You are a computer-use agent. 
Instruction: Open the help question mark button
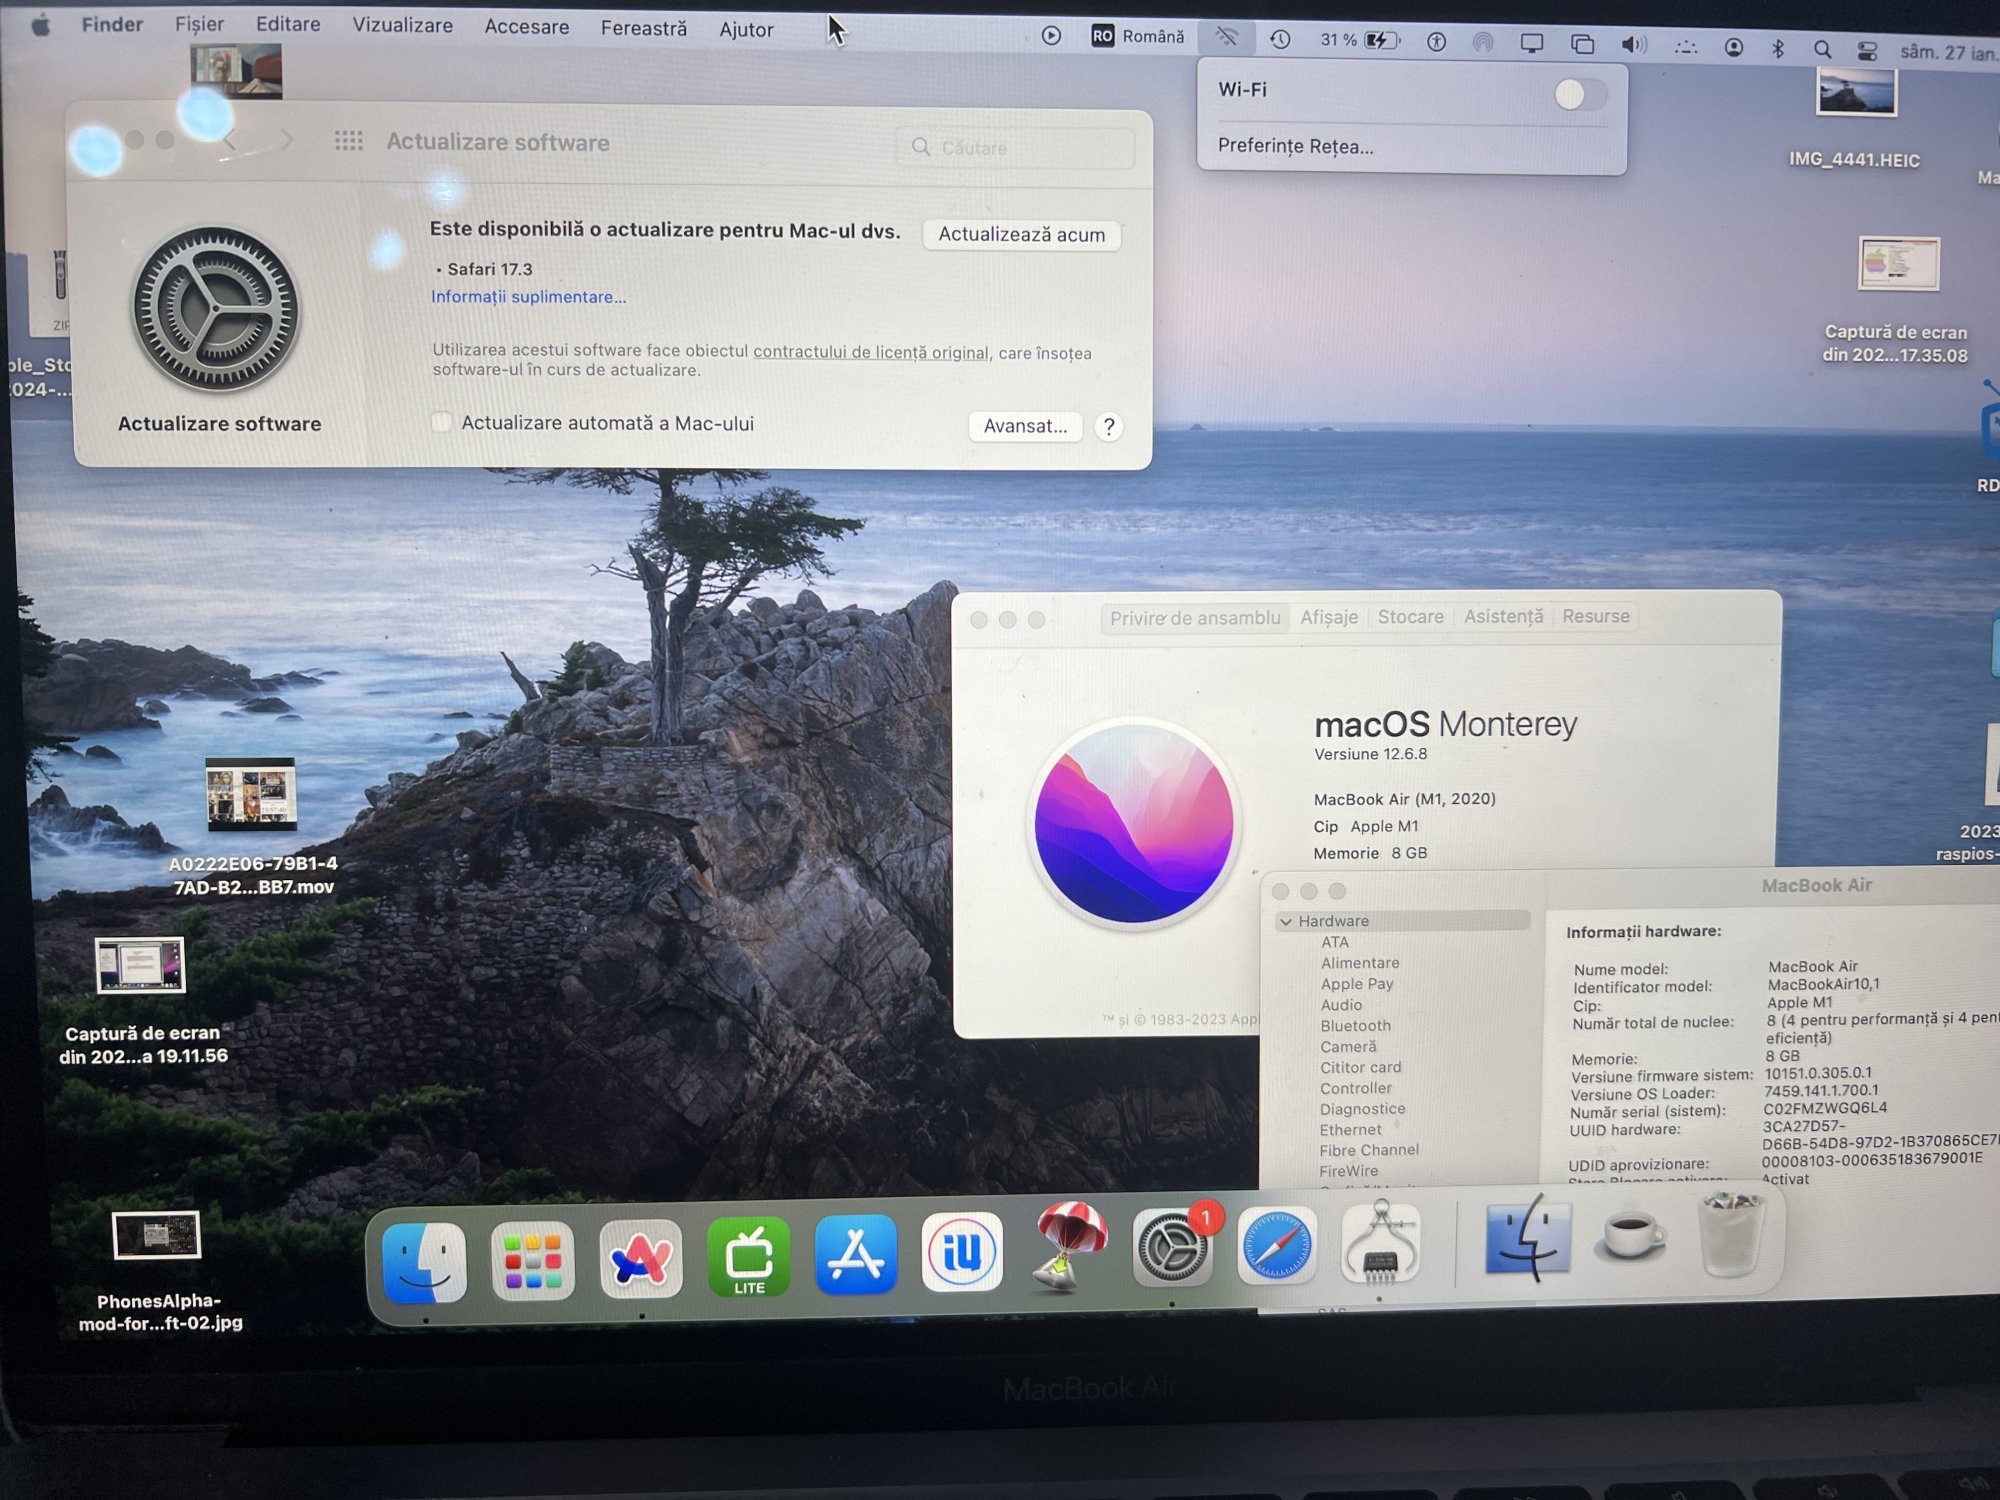(x=1108, y=427)
